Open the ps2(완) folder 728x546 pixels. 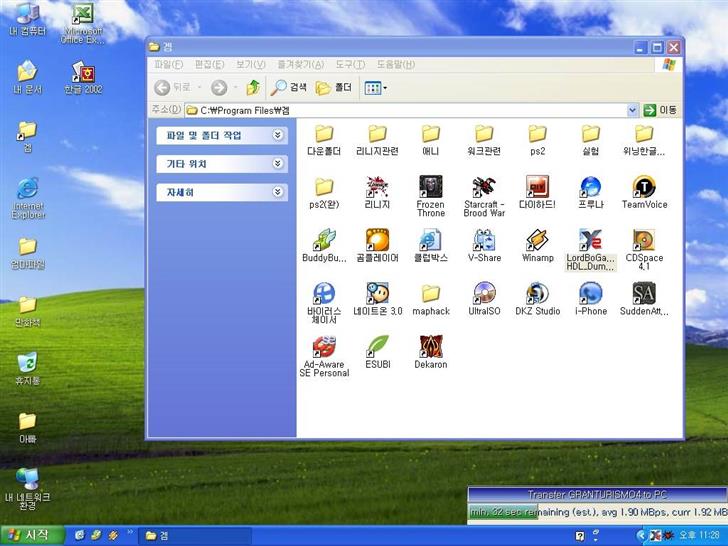[324, 192]
